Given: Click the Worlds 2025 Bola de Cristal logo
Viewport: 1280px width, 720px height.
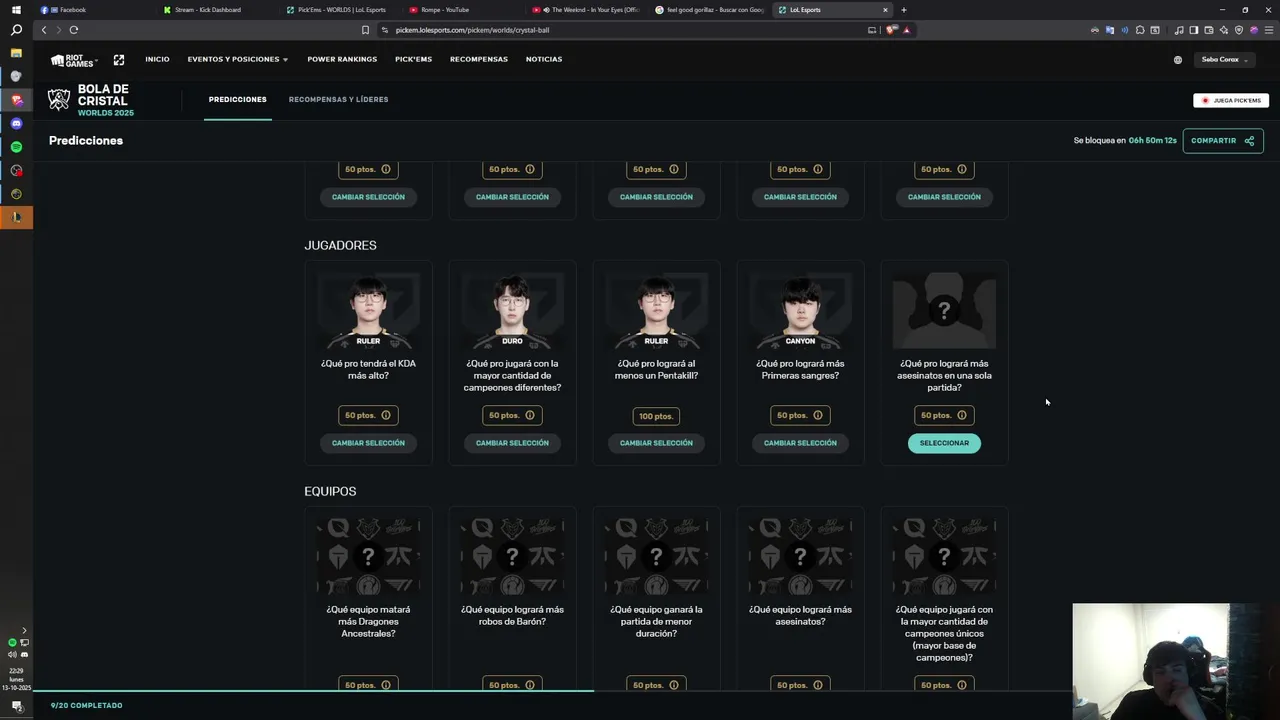Looking at the screenshot, I should pyautogui.click(x=91, y=100).
